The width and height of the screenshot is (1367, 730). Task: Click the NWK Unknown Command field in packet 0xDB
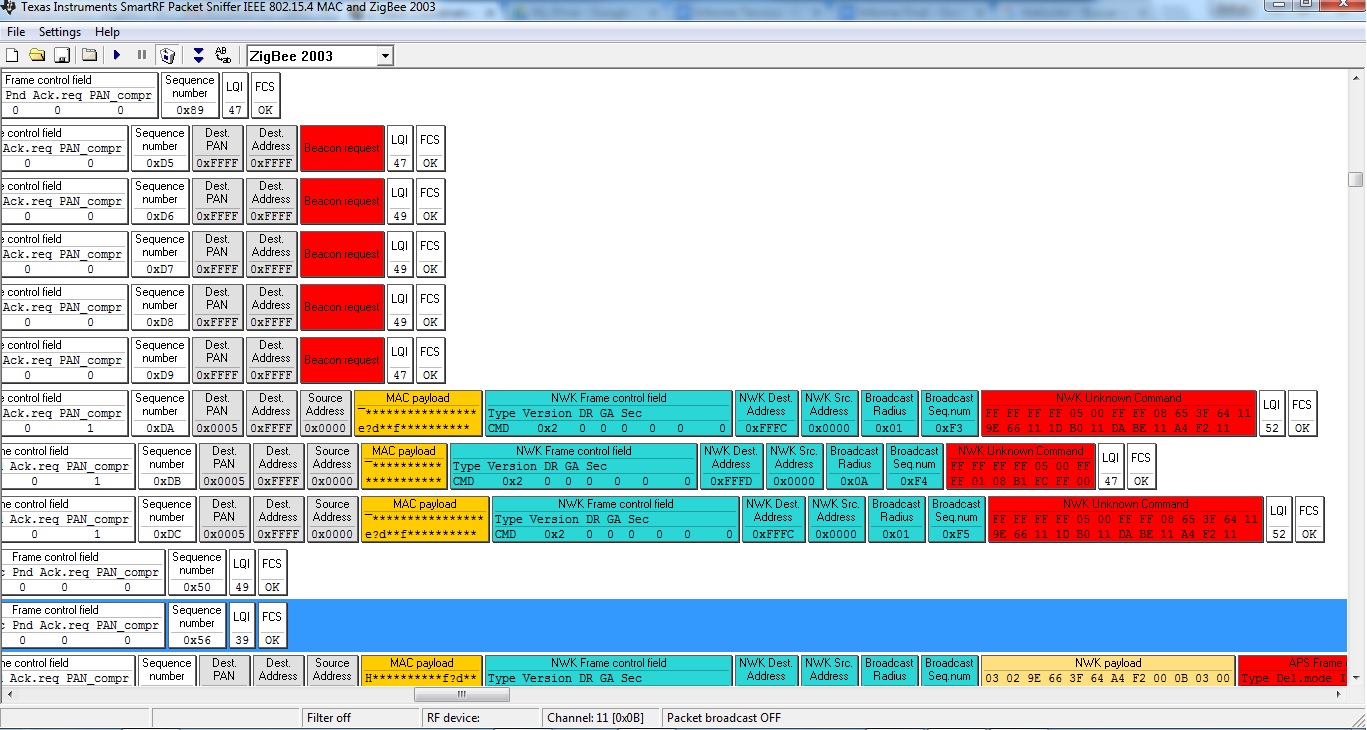click(x=1021, y=466)
